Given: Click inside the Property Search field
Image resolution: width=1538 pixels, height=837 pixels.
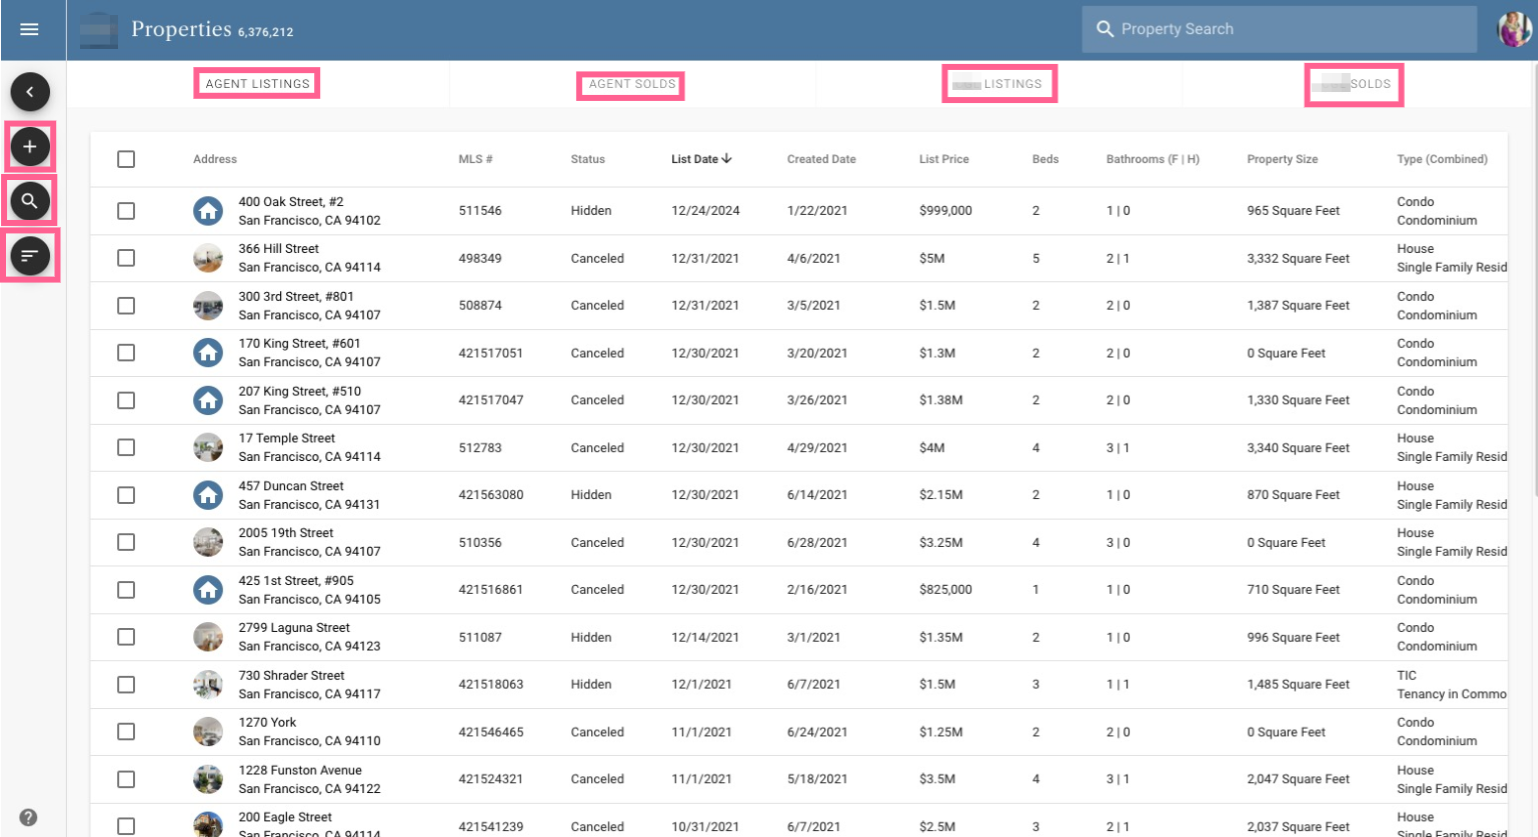Looking at the screenshot, I should [1280, 28].
